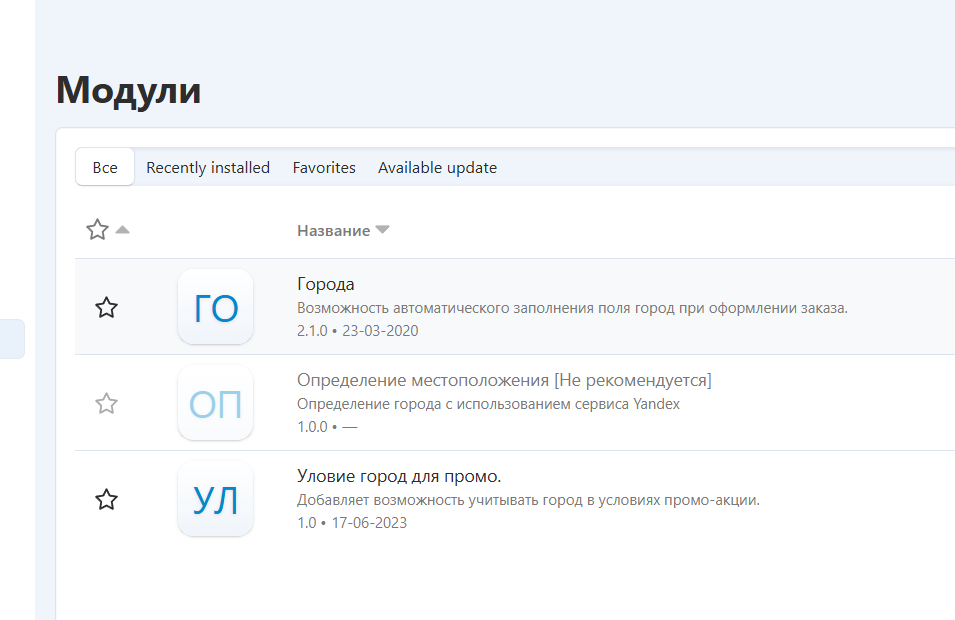Switch to the Recently installed tab
Image resolution: width=955 pixels, height=620 pixels.
[208, 168]
